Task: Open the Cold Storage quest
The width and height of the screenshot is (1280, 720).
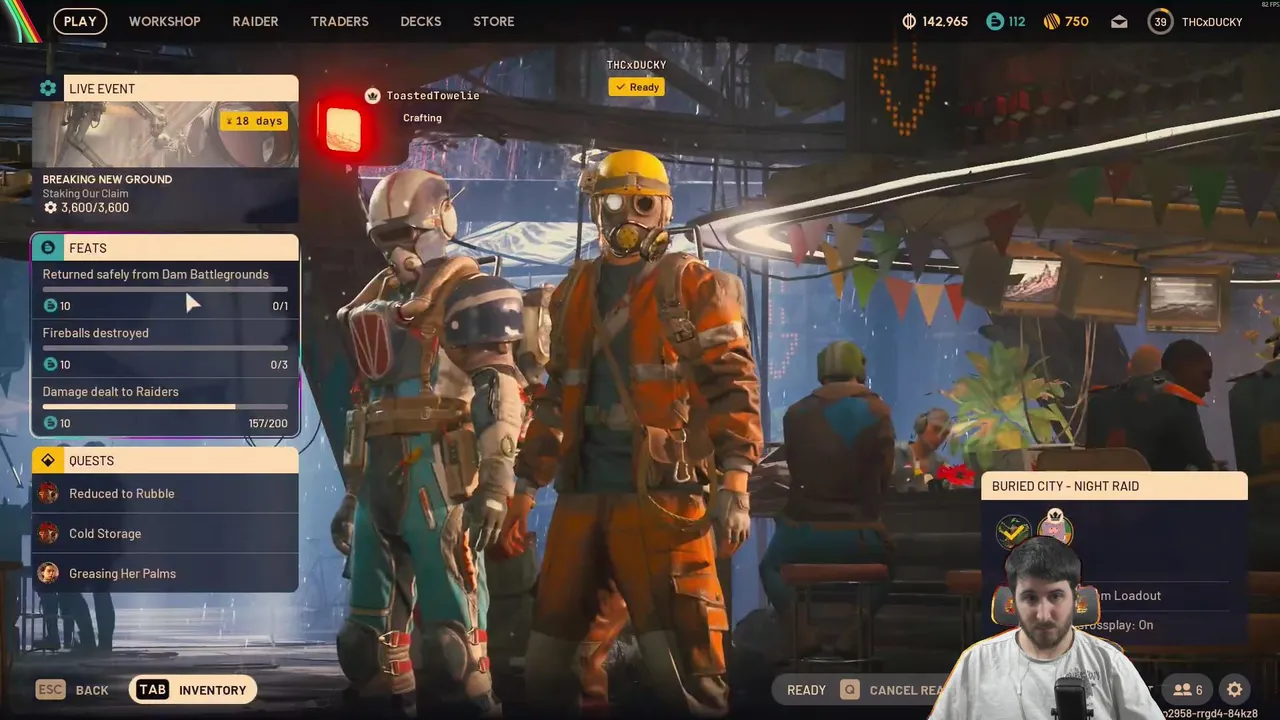Action: pyautogui.click(x=165, y=533)
